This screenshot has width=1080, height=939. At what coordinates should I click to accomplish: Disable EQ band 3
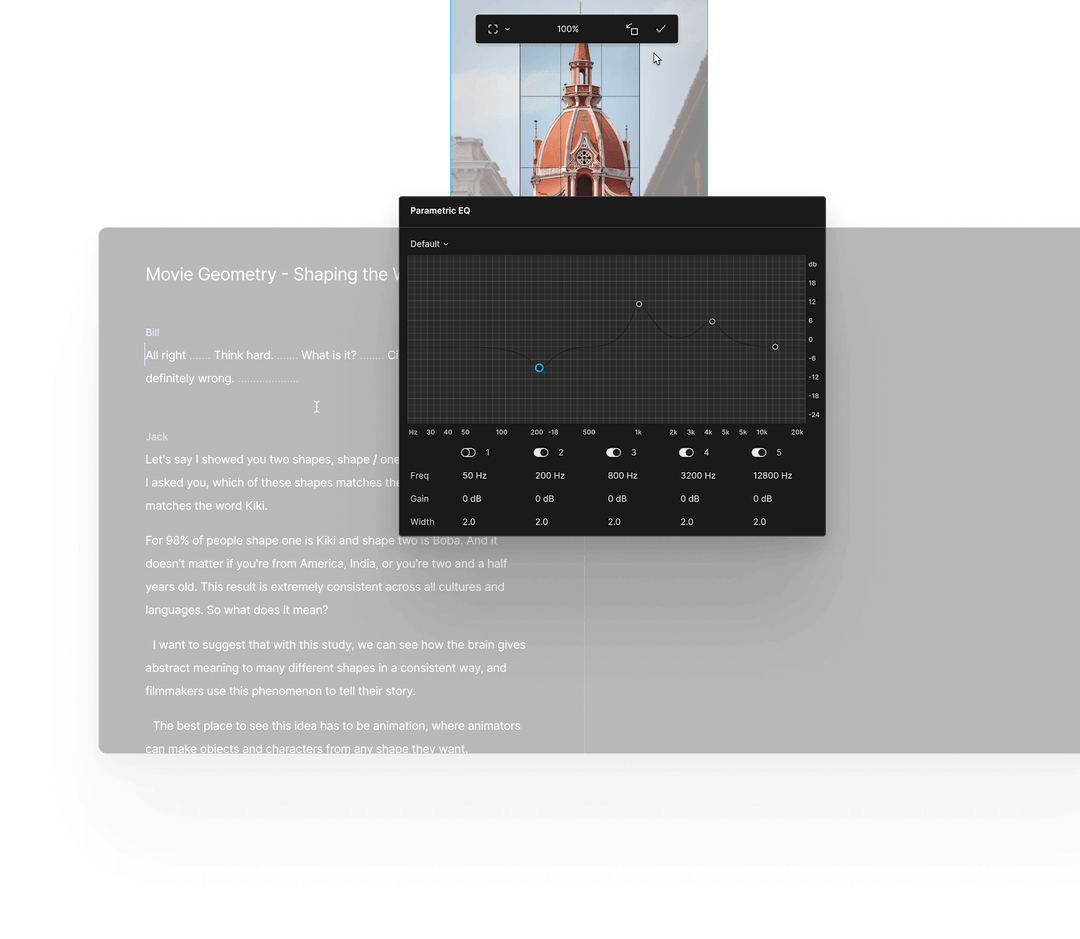613,452
